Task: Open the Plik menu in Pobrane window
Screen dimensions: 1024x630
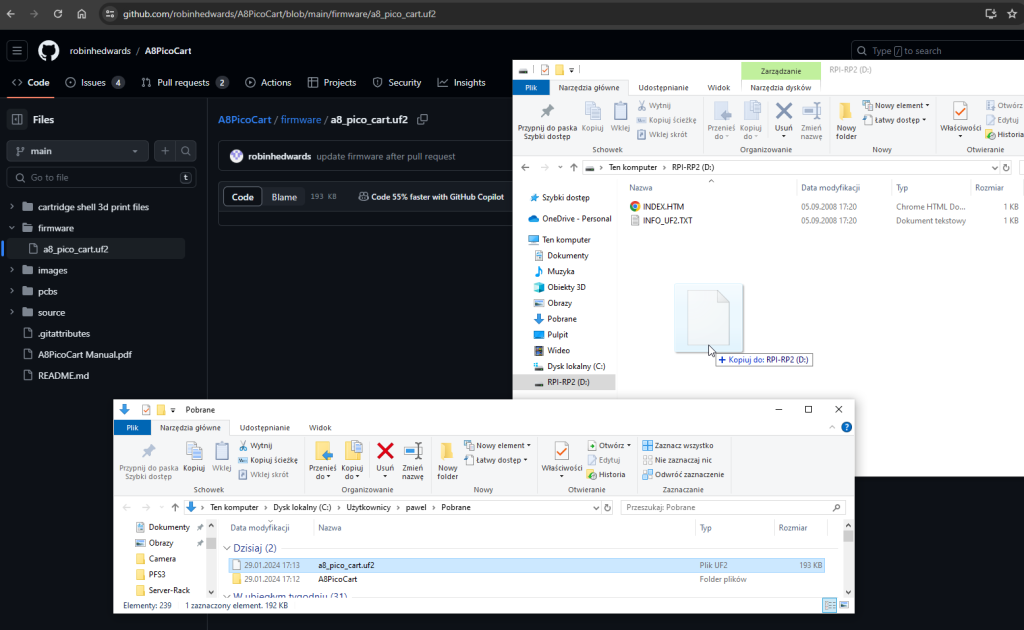Action: coord(133,428)
